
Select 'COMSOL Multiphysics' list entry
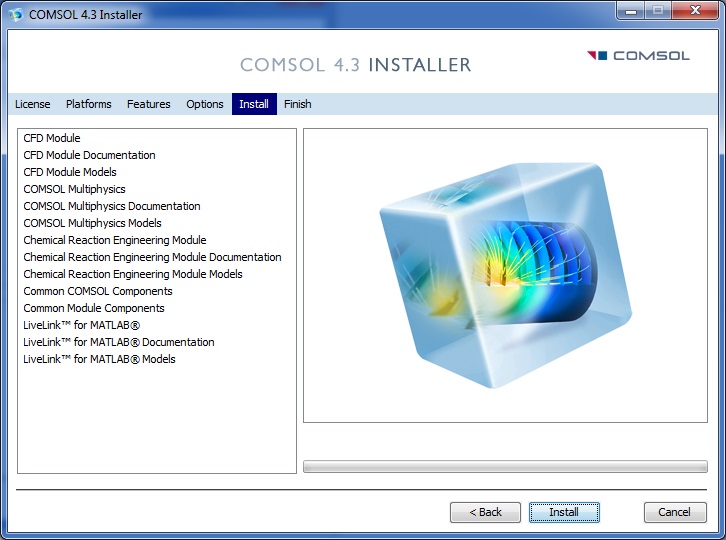click(75, 189)
